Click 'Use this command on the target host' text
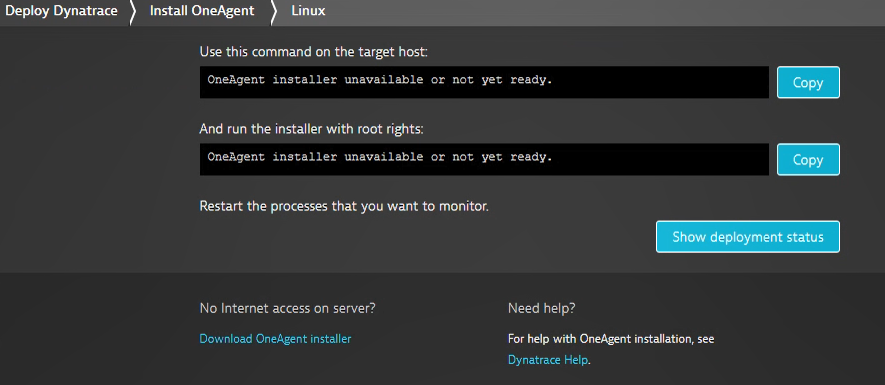The height and width of the screenshot is (385, 885). click(x=314, y=52)
